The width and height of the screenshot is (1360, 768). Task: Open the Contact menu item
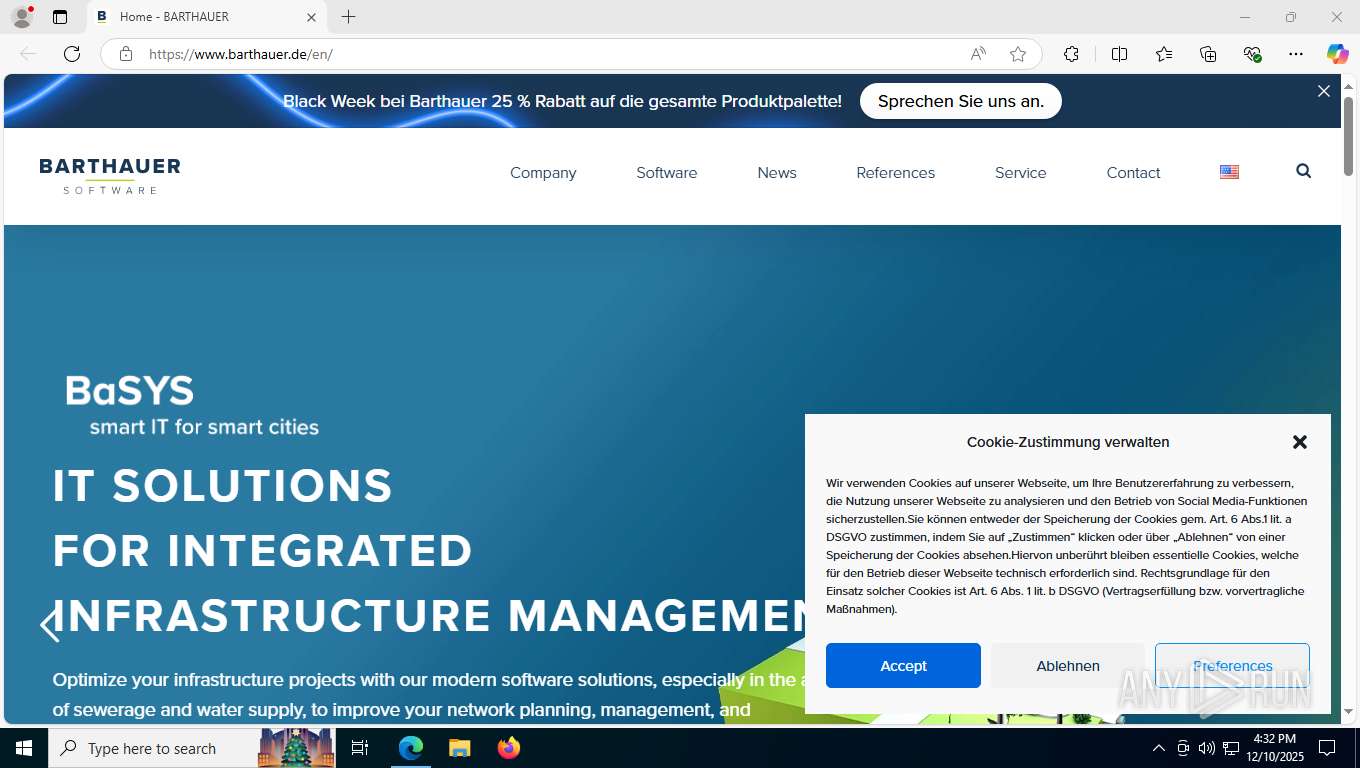click(1134, 173)
